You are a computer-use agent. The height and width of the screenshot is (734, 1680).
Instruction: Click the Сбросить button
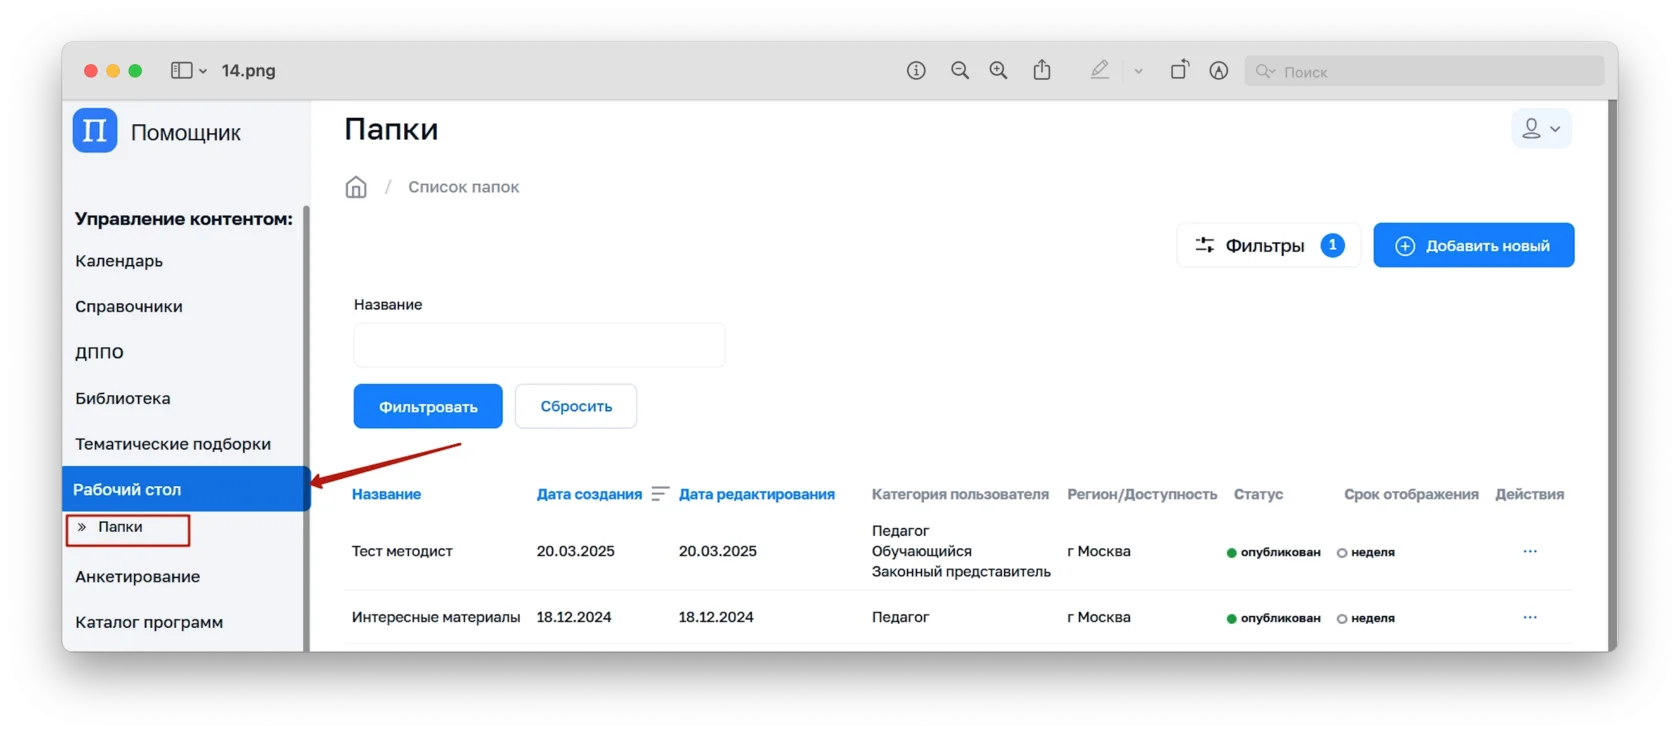tap(576, 406)
